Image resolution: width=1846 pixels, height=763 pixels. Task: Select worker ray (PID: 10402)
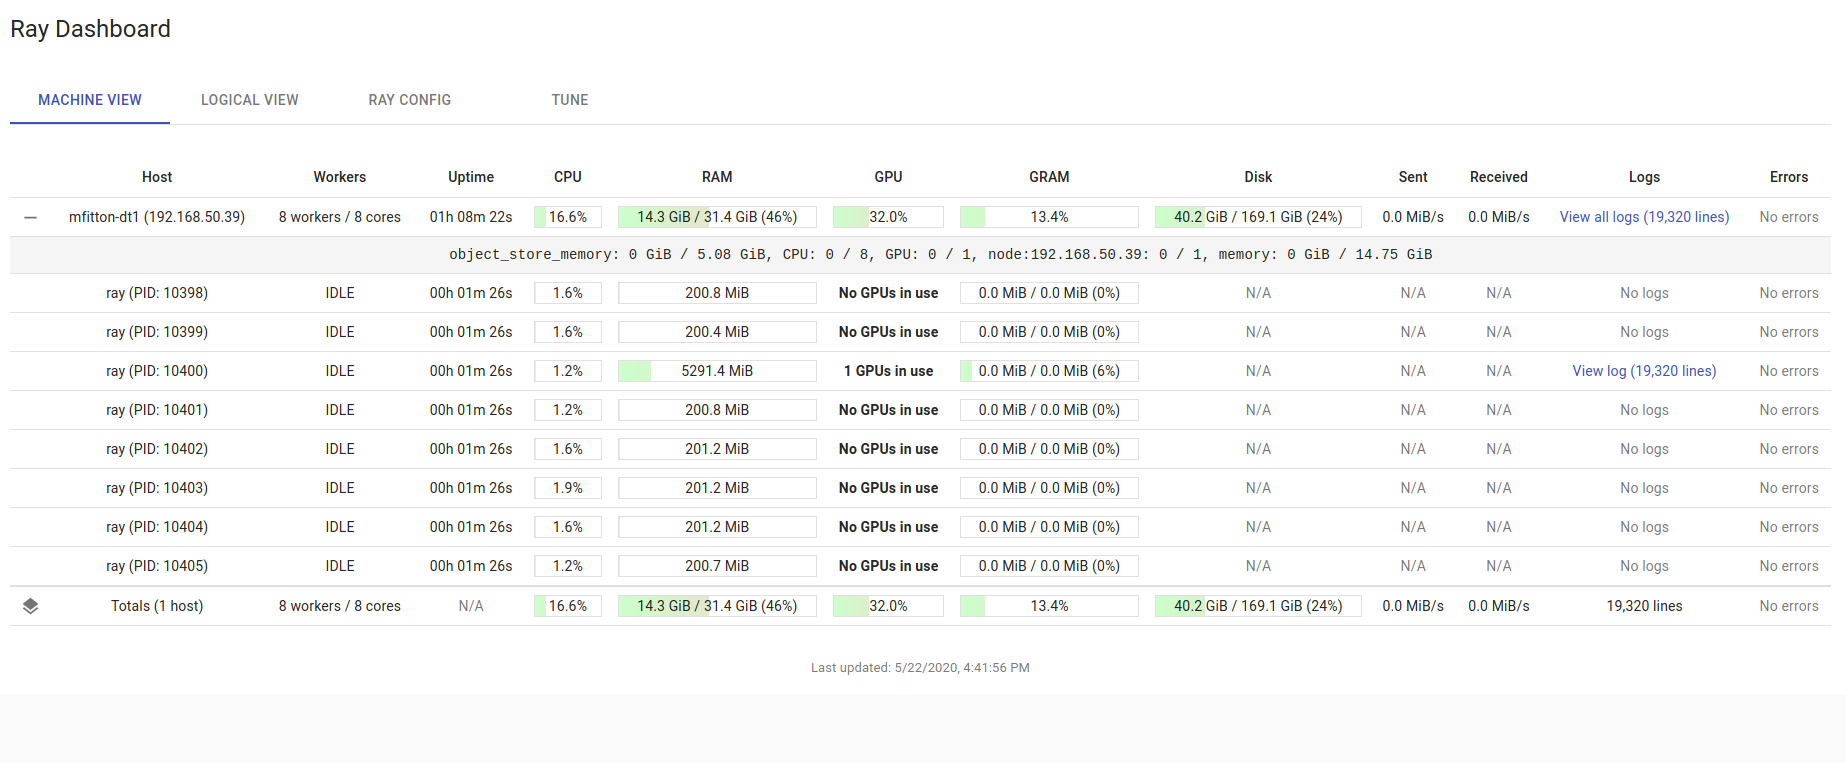click(157, 449)
